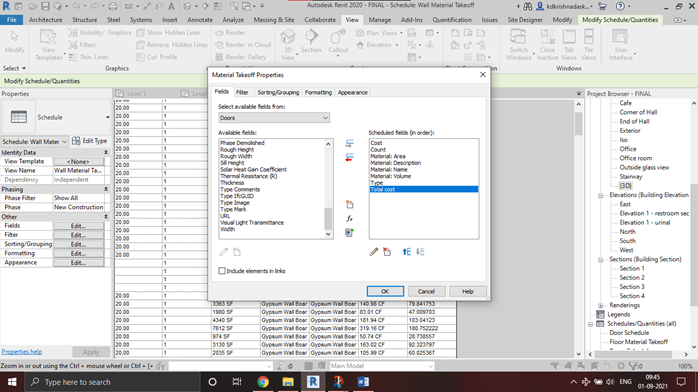Click the Delete parameter icon under Scheduled fields

387,252
